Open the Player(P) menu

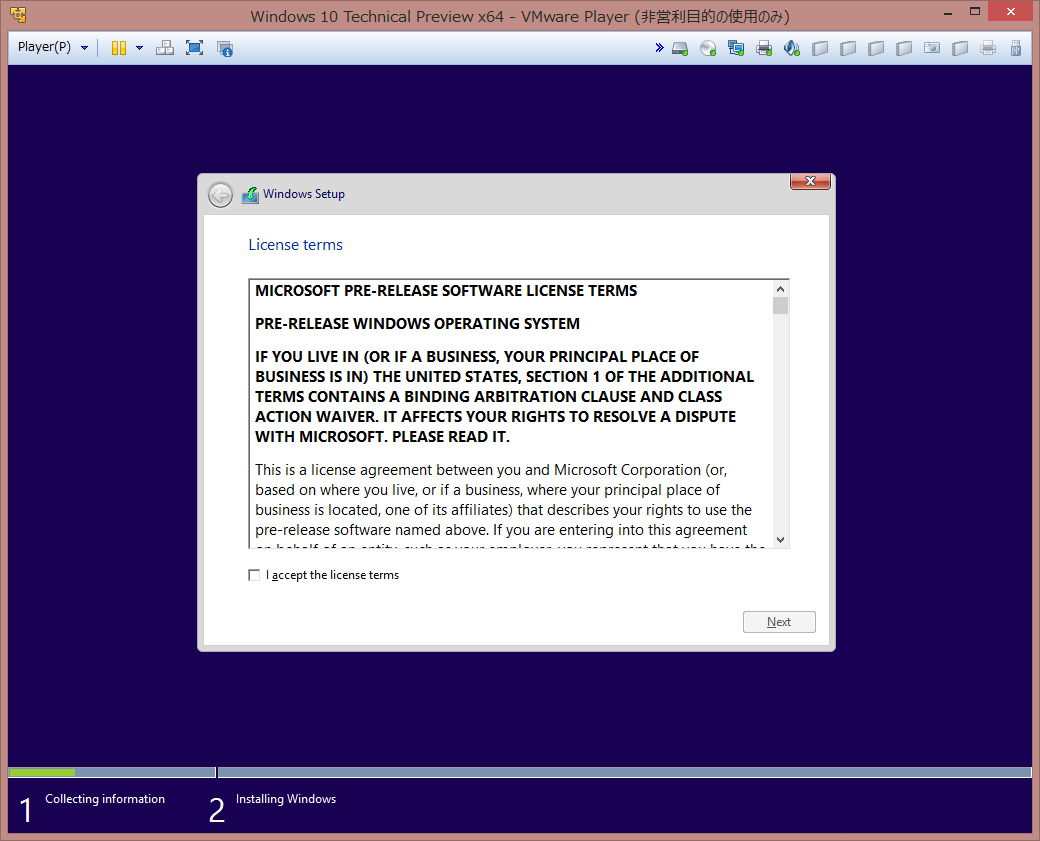pyautogui.click(x=52, y=47)
